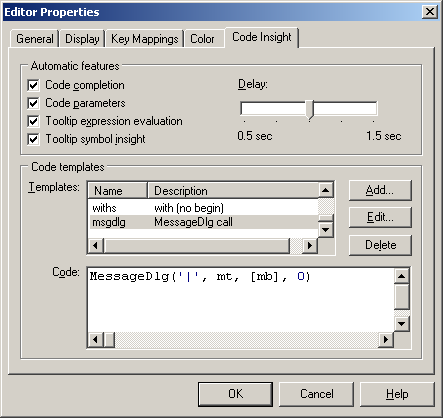This screenshot has height=418, width=443.
Task: Click up arrow of templates list scrollbar
Action: (x=326, y=190)
